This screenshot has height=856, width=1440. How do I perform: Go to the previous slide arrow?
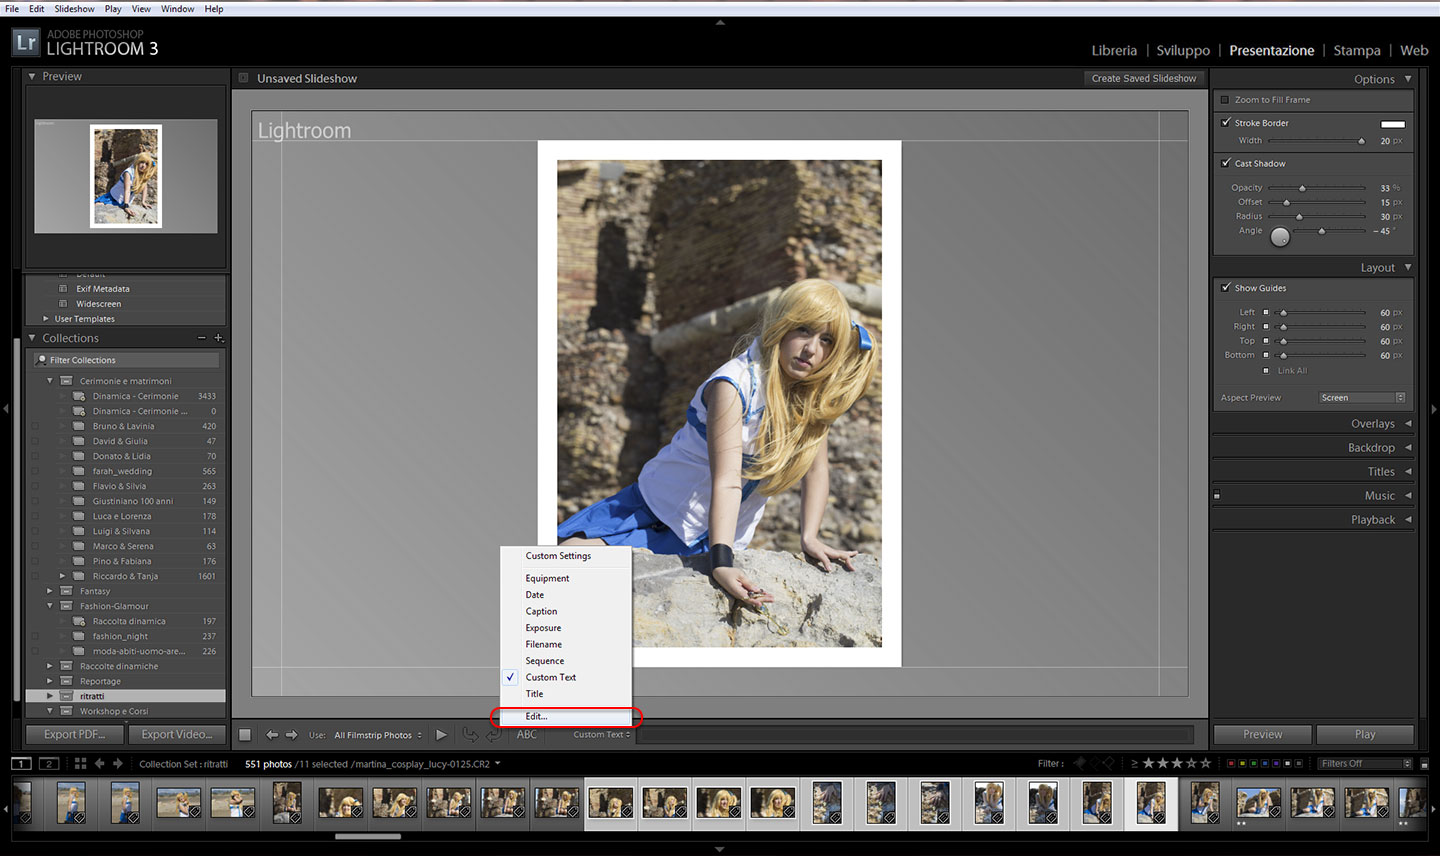pyautogui.click(x=272, y=735)
